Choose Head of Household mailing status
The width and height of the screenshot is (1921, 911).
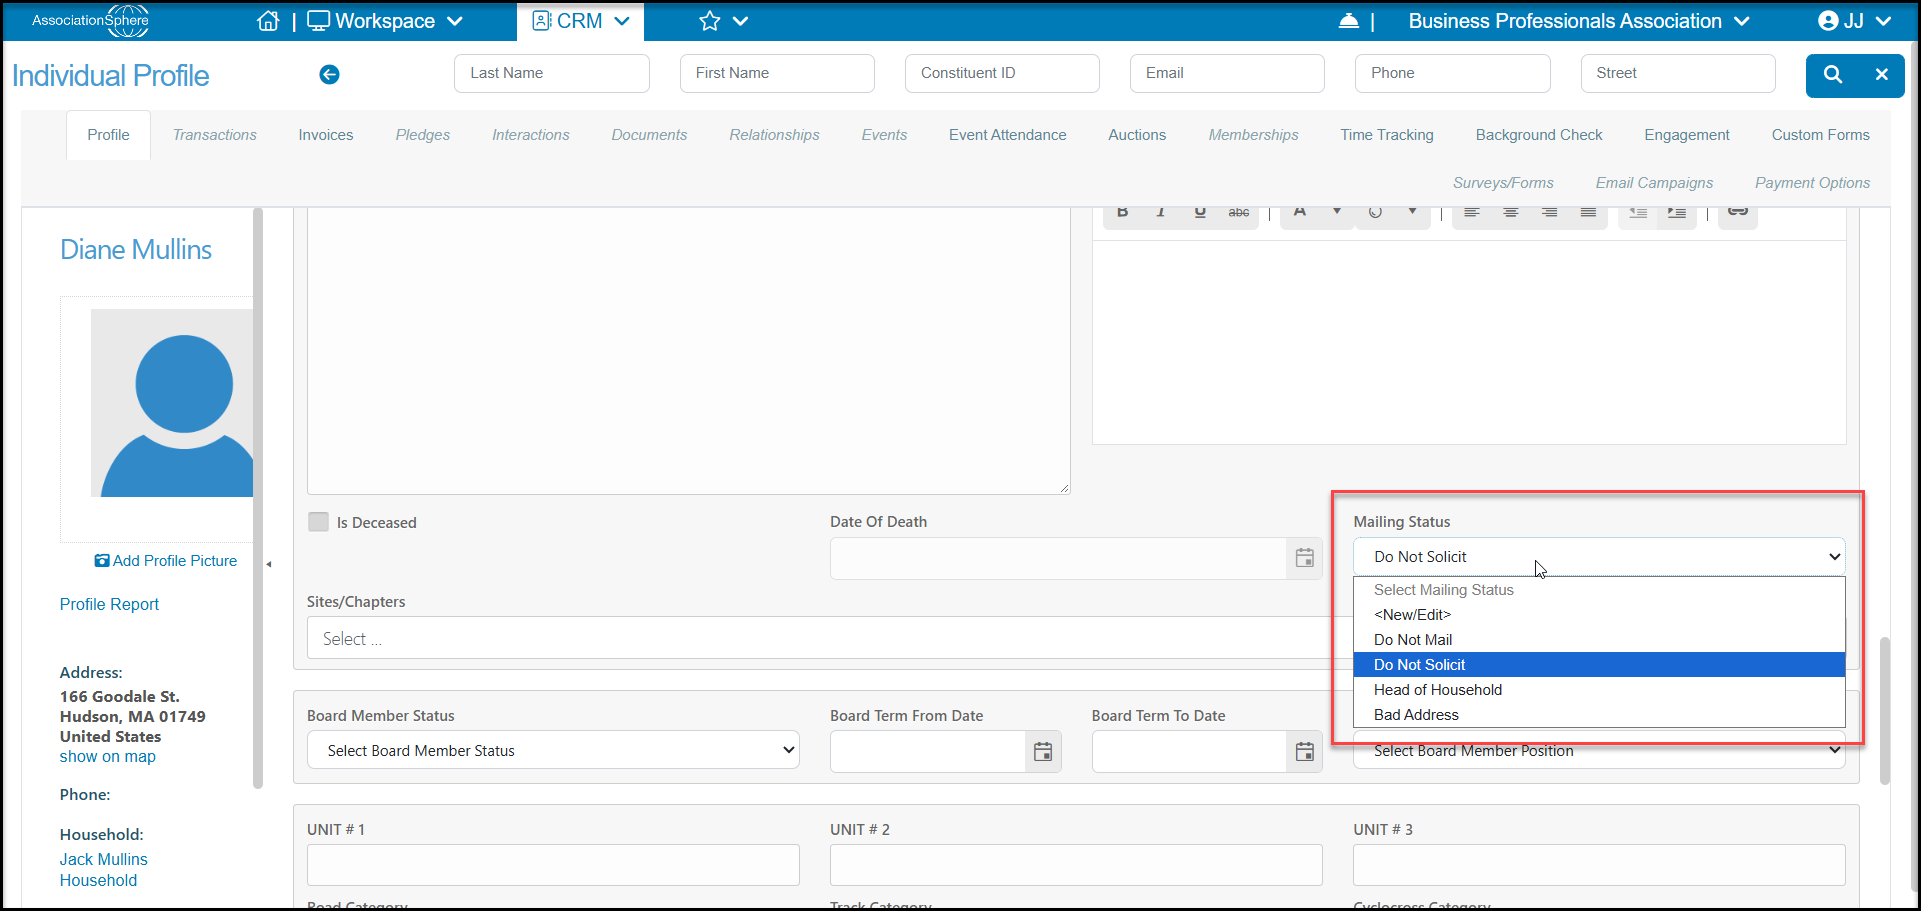(1599, 690)
